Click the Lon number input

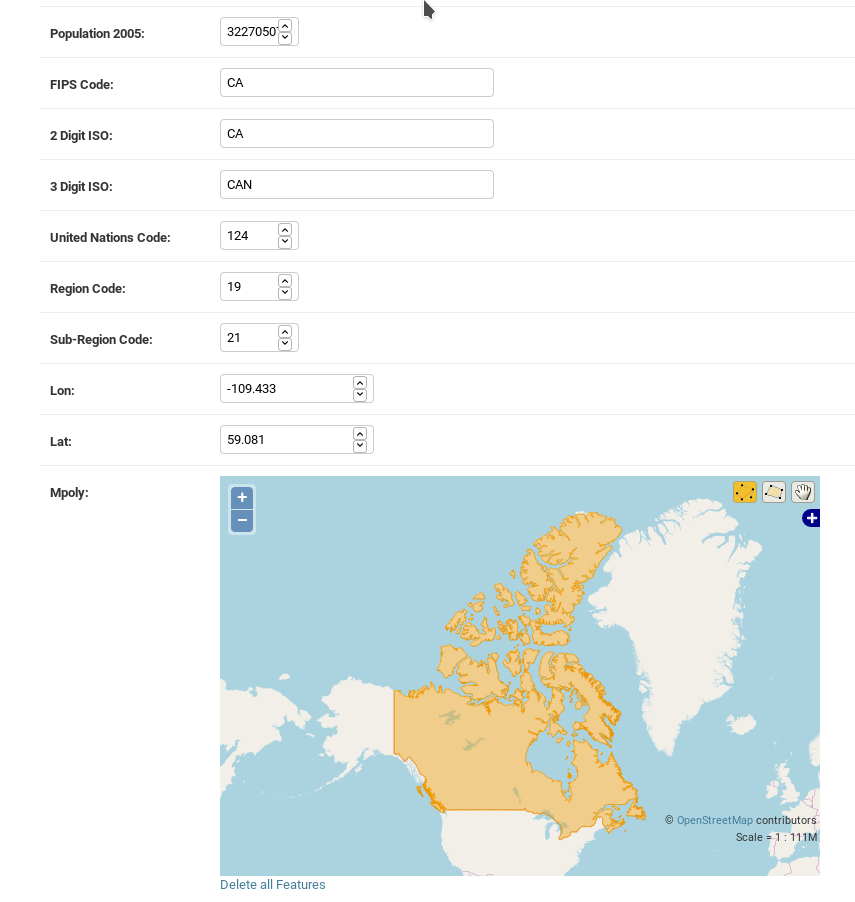[x=285, y=389]
